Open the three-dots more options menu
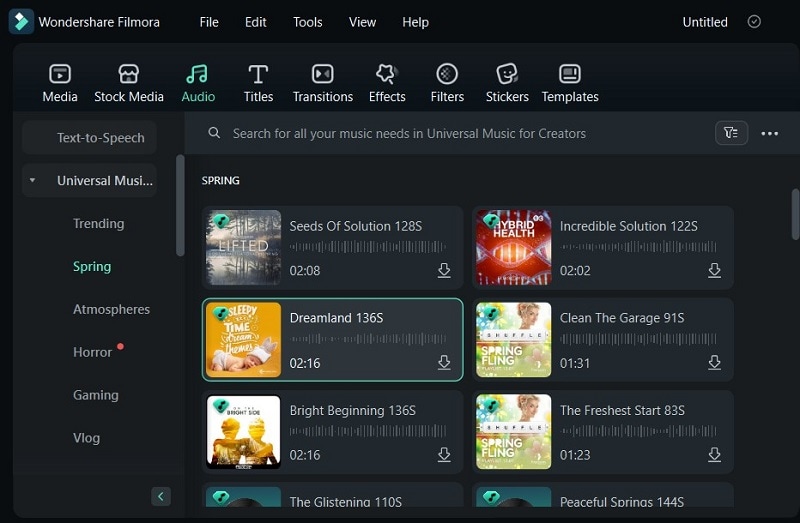The width and height of the screenshot is (800, 523). coord(769,134)
